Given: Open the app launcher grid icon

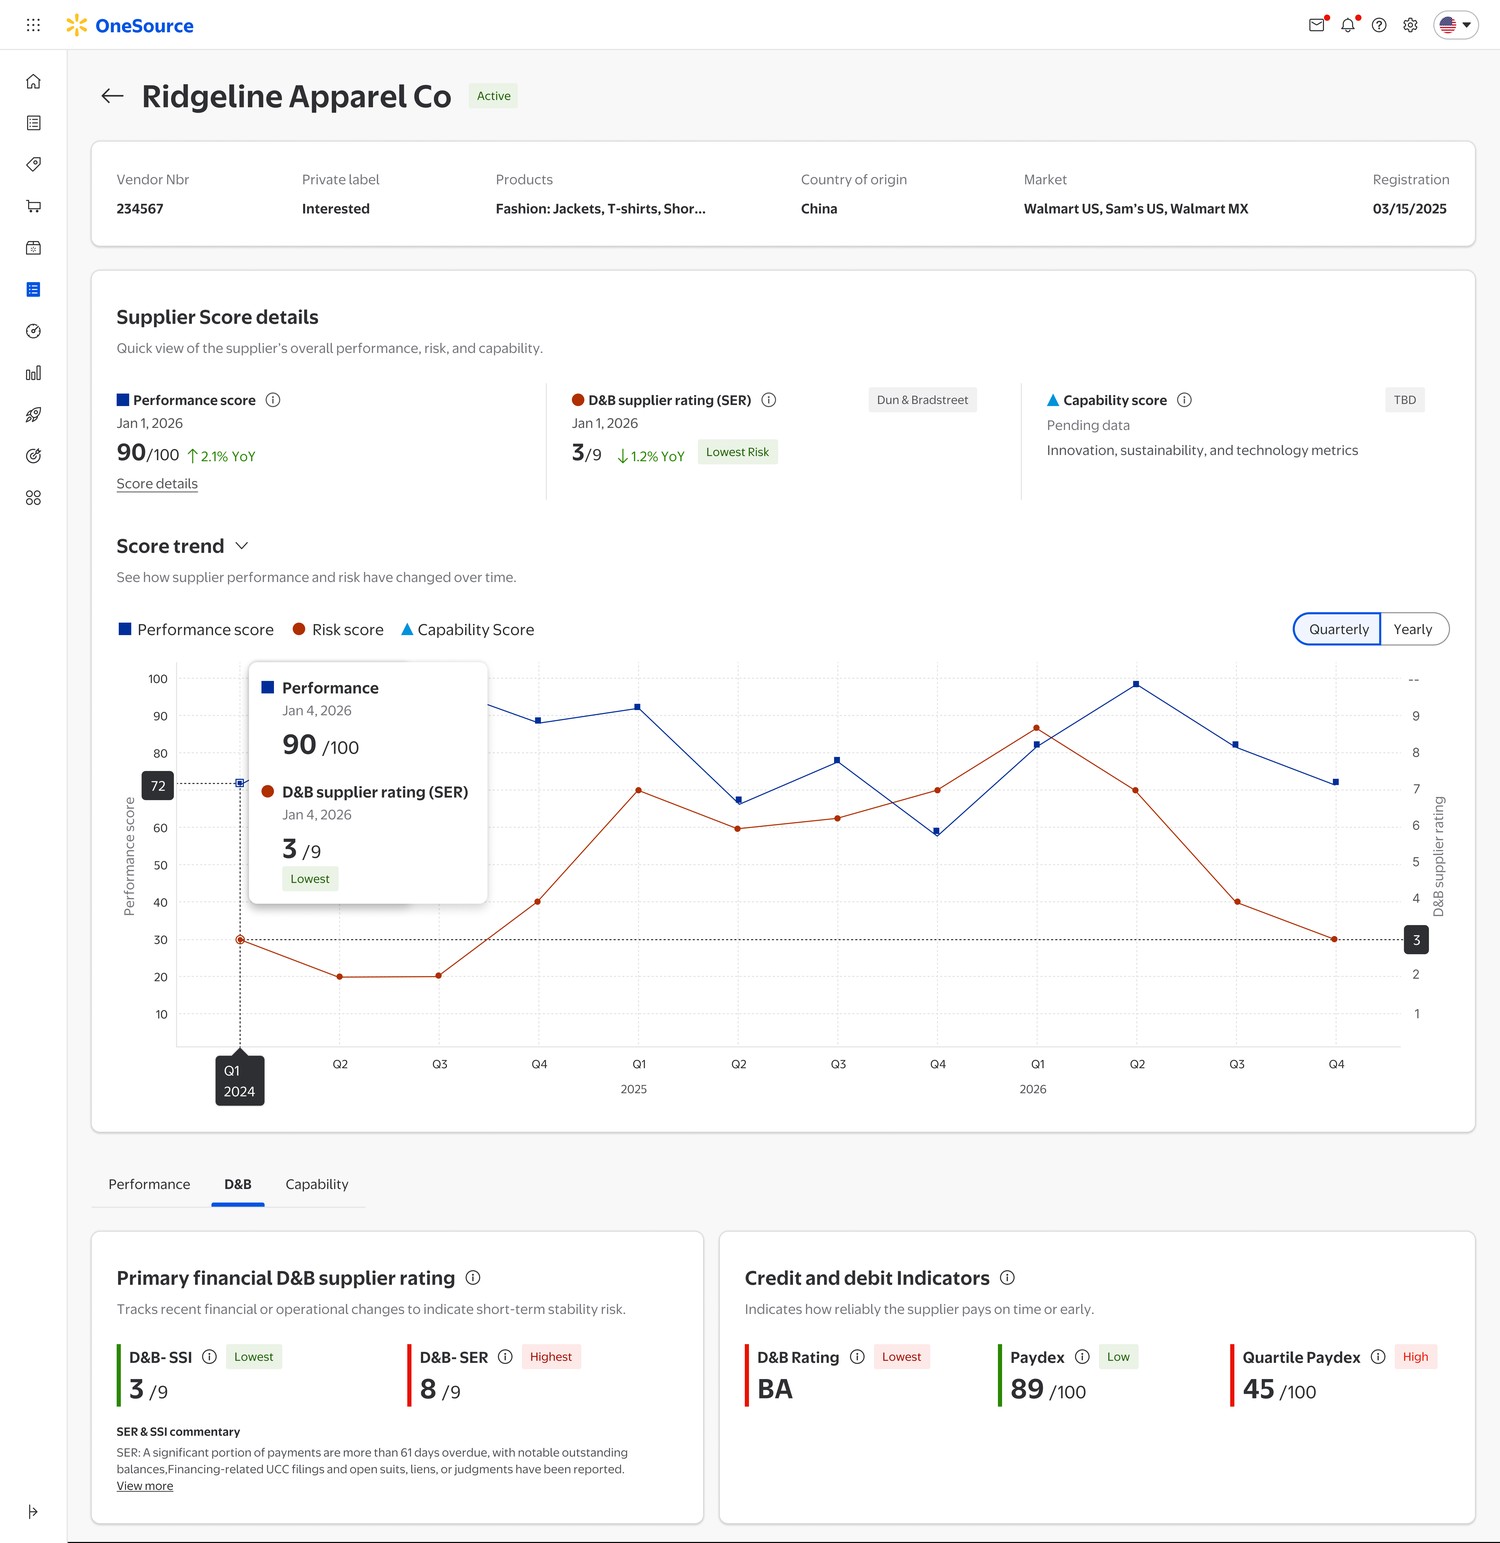Looking at the screenshot, I should [x=33, y=25].
